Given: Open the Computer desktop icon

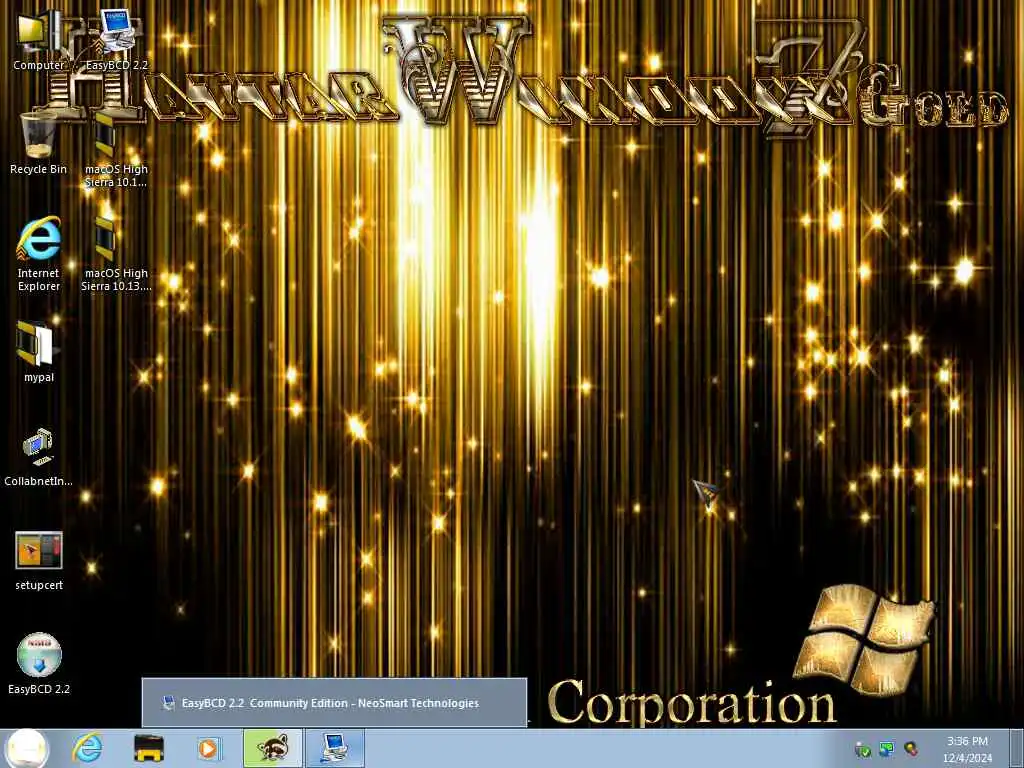Looking at the screenshot, I should pyautogui.click(x=39, y=39).
